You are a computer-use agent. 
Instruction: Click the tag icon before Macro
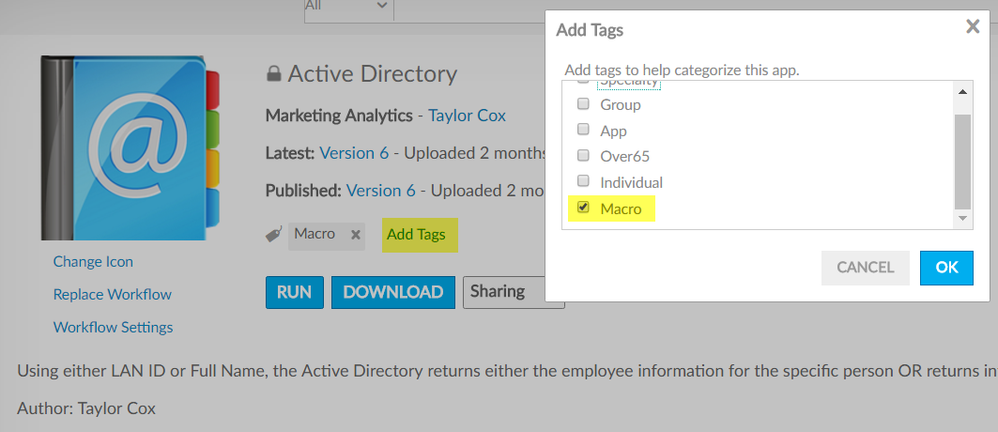[273, 235]
